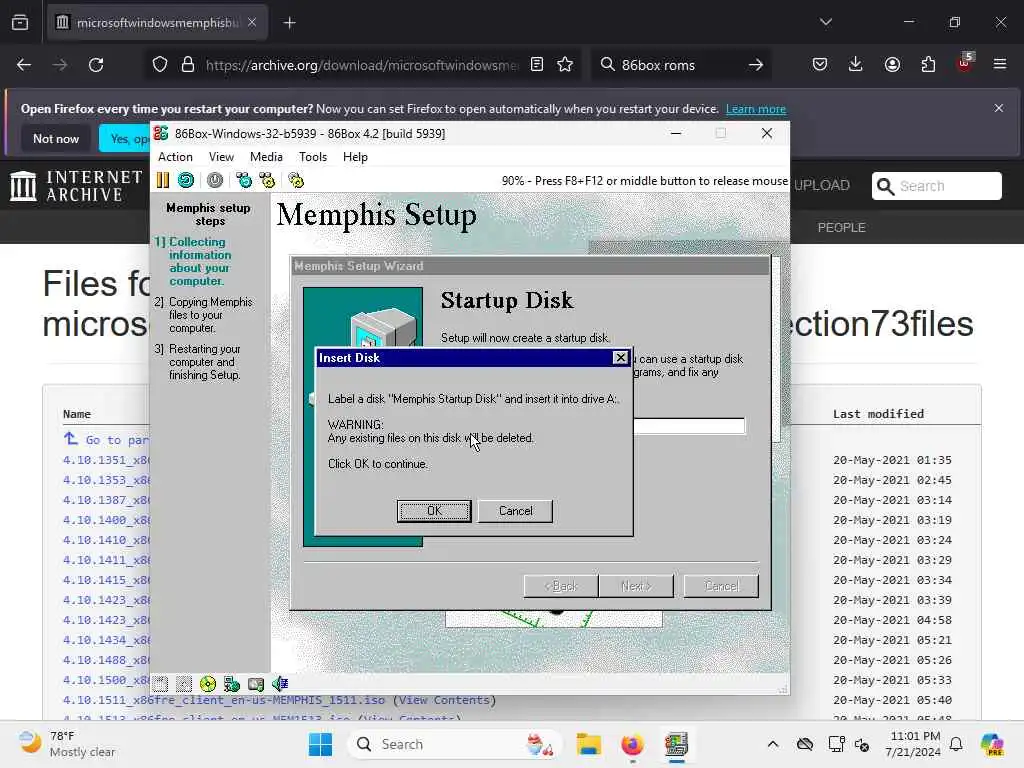Open Pocket save icon in Firefox
The width and height of the screenshot is (1024, 768).
(x=820, y=64)
